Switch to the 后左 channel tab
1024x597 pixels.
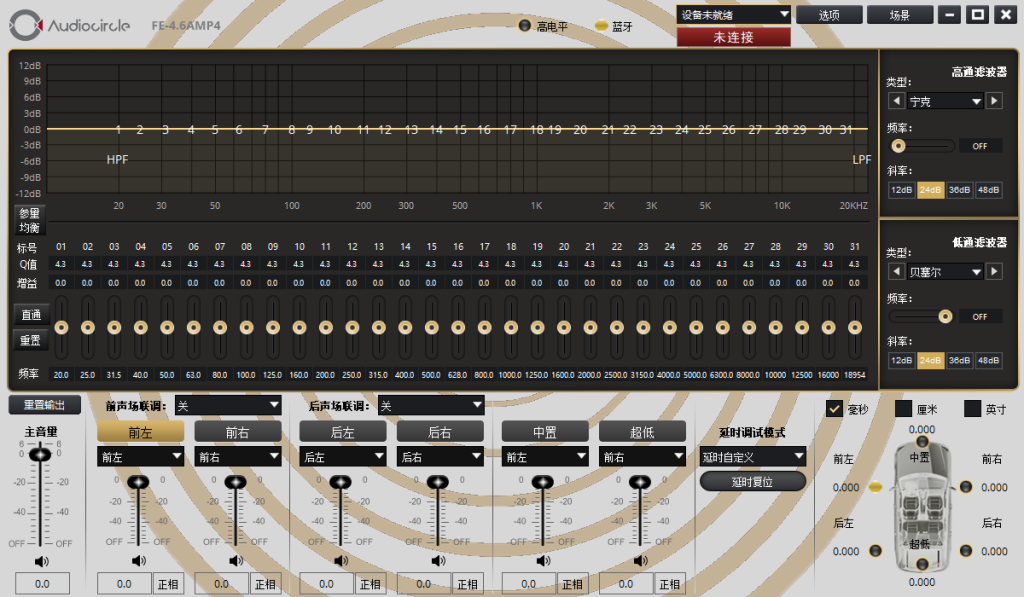pyautogui.click(x=343, y=432)
